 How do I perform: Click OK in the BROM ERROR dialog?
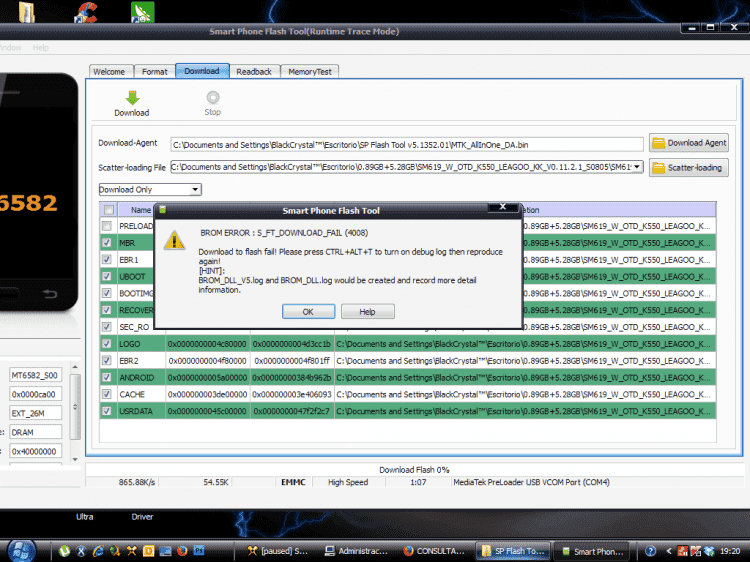[308, 311]
